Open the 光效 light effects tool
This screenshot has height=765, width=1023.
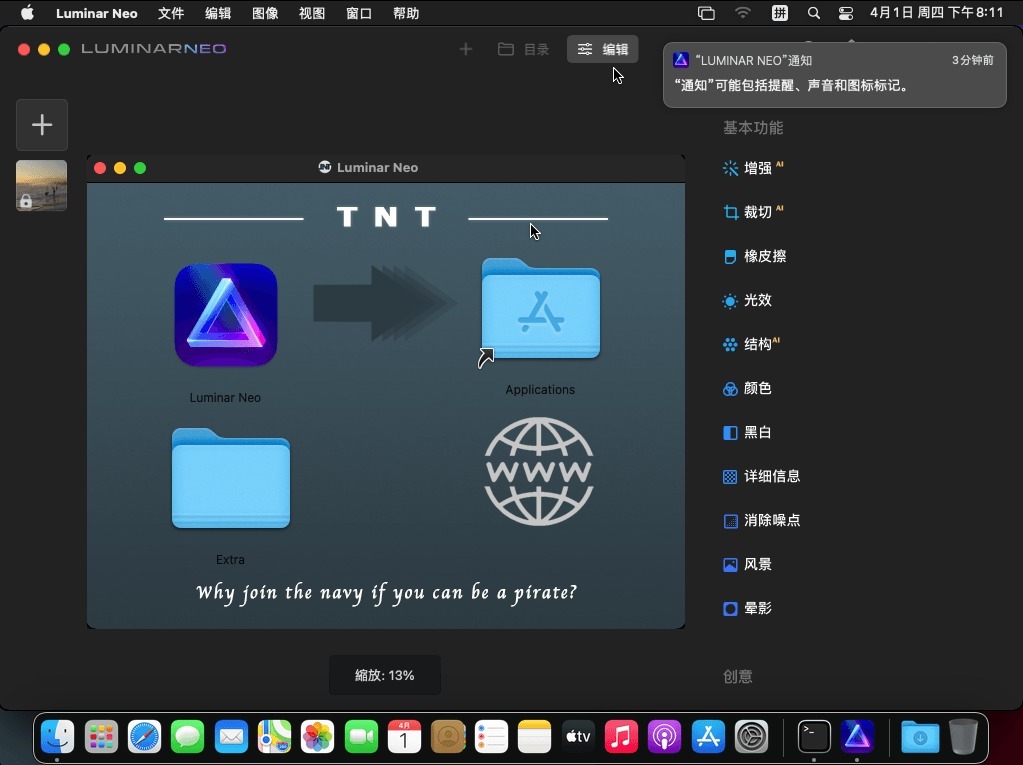click(747, 300)
